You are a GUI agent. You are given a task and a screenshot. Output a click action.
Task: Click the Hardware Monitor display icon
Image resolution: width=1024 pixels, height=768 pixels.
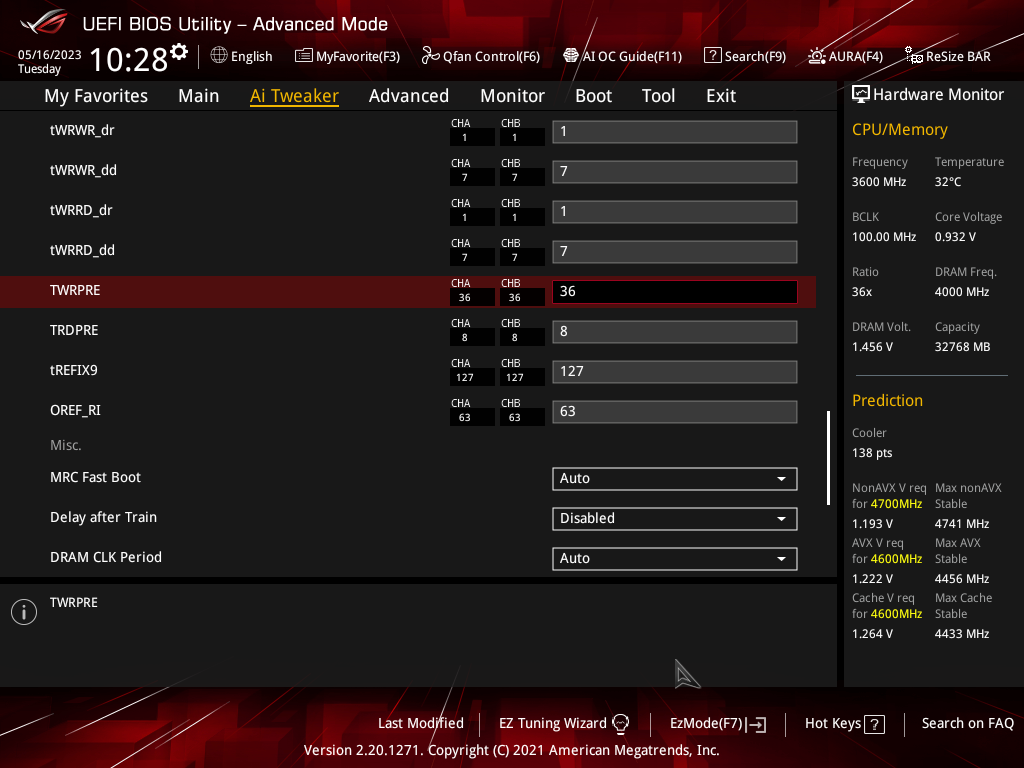click(x=861, y=95)
